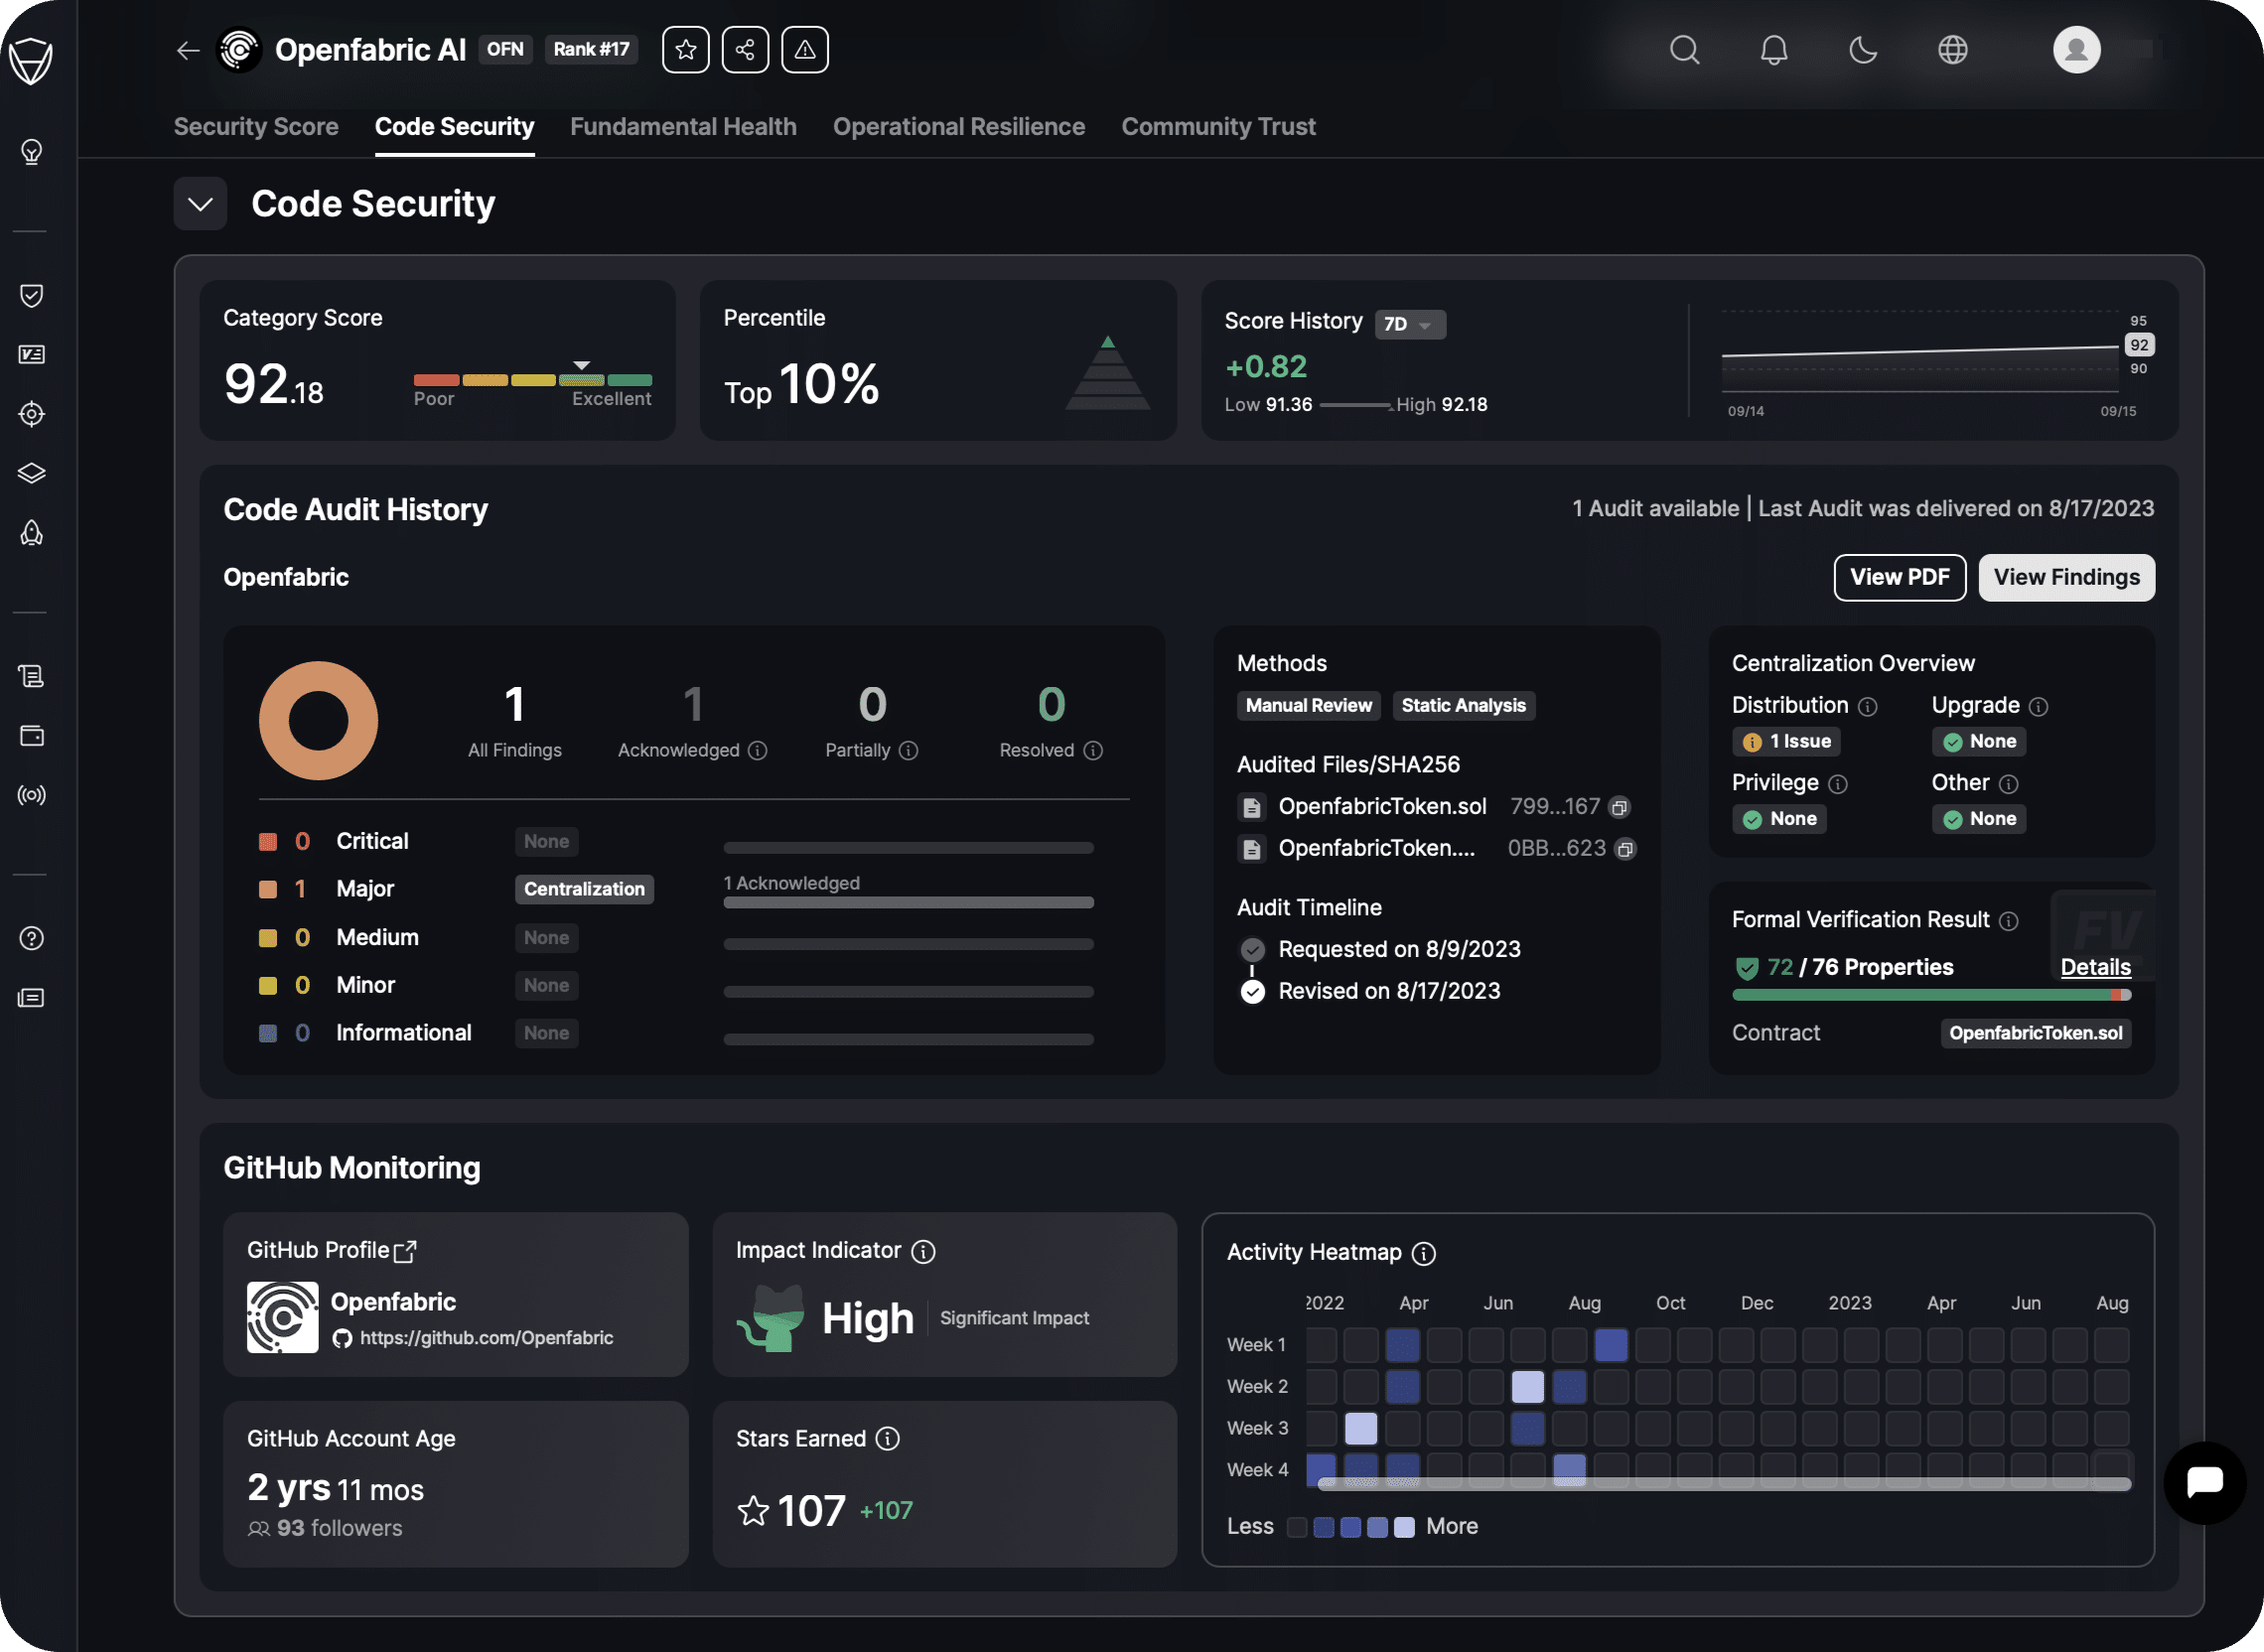This screenshot has height=1652, width=2264.
Task: Click the orange findings donut chart
Action: (x=318, y=721)
